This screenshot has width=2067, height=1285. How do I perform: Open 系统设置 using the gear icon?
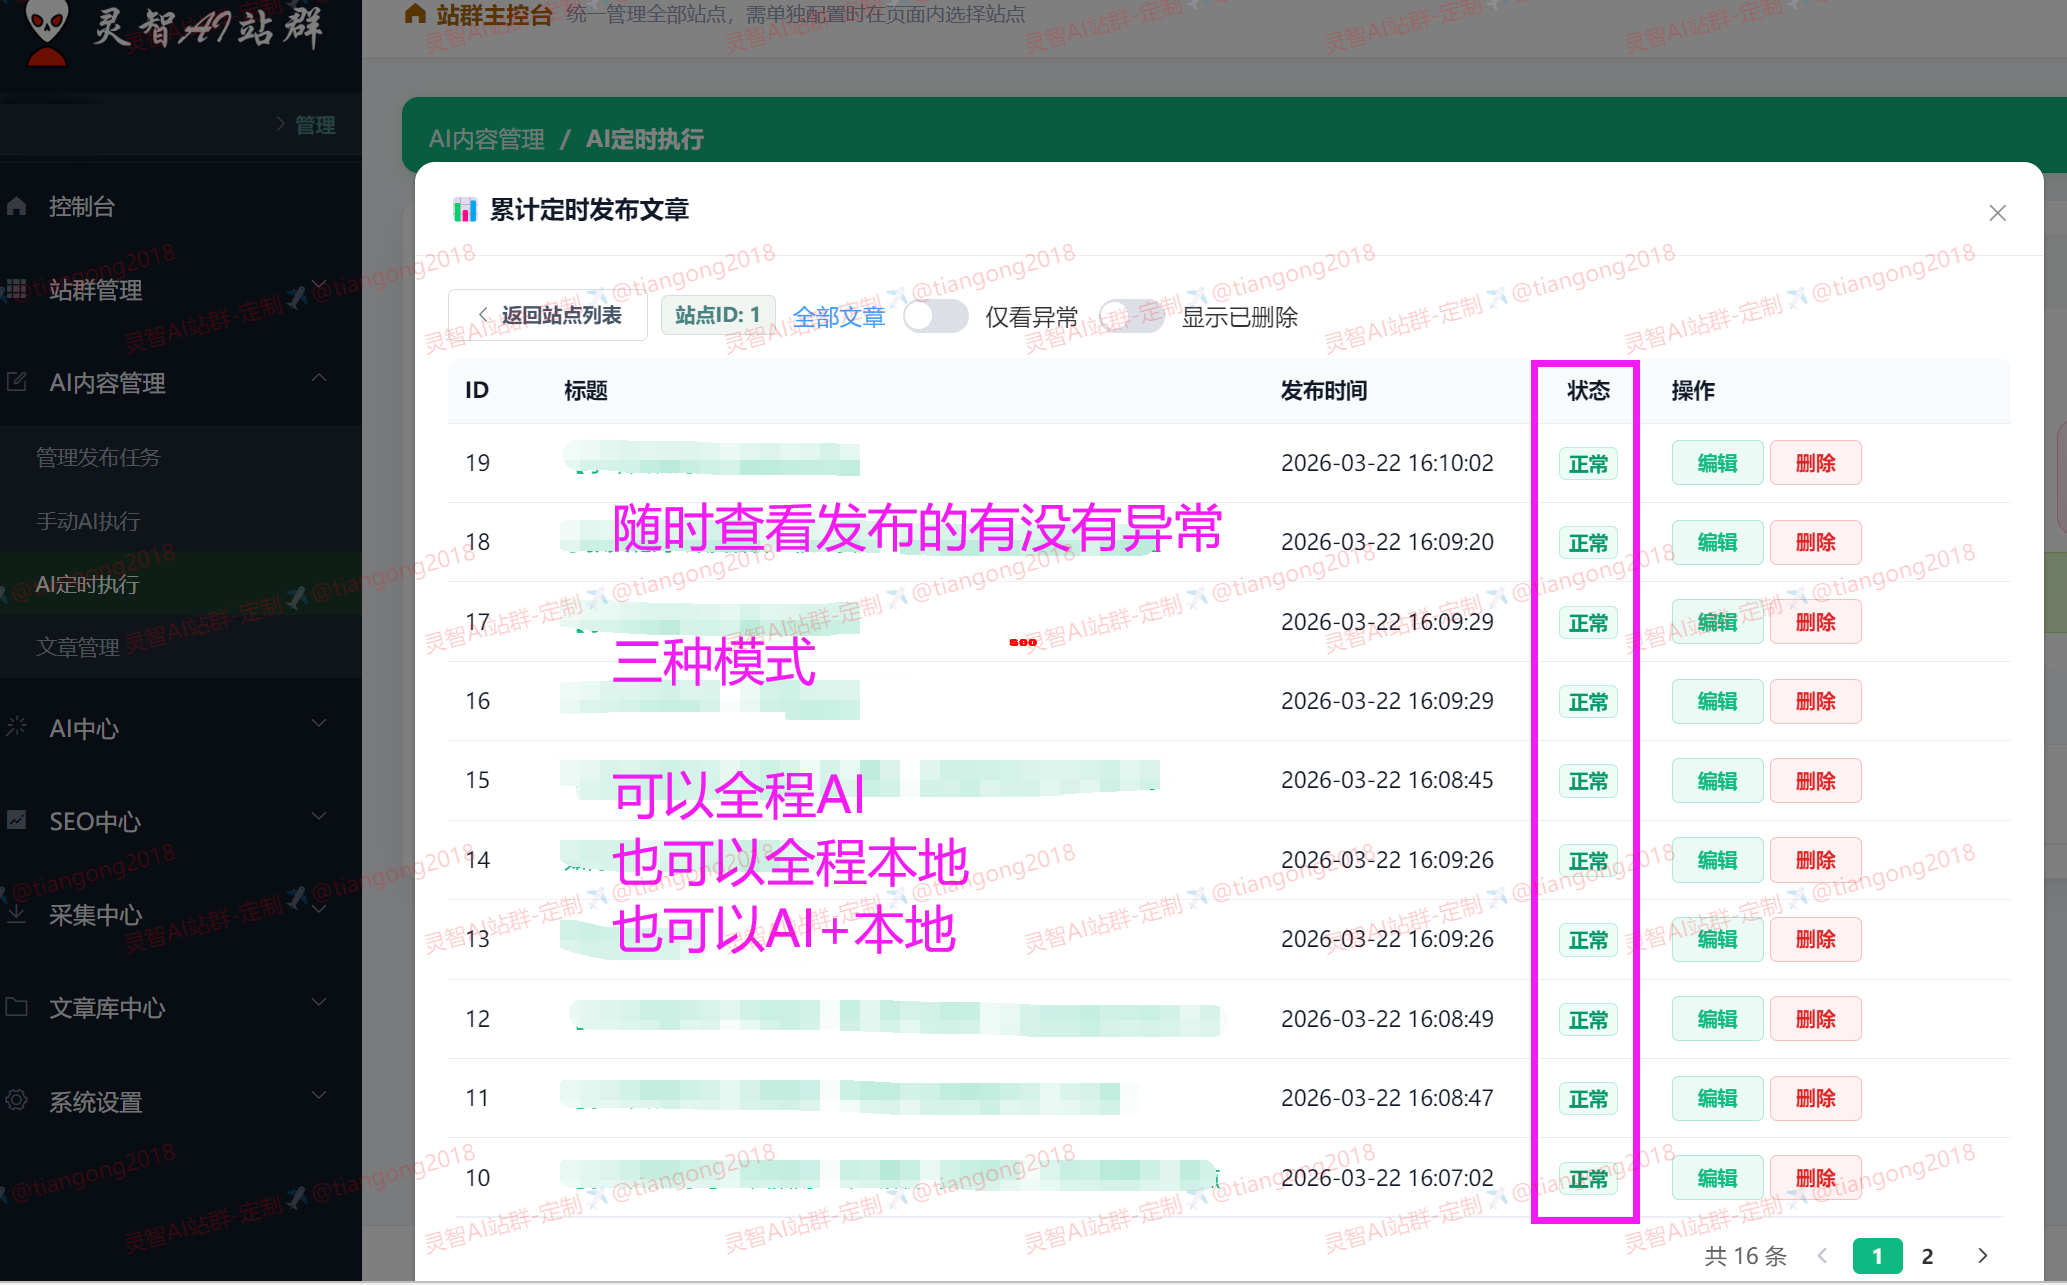16,1101
